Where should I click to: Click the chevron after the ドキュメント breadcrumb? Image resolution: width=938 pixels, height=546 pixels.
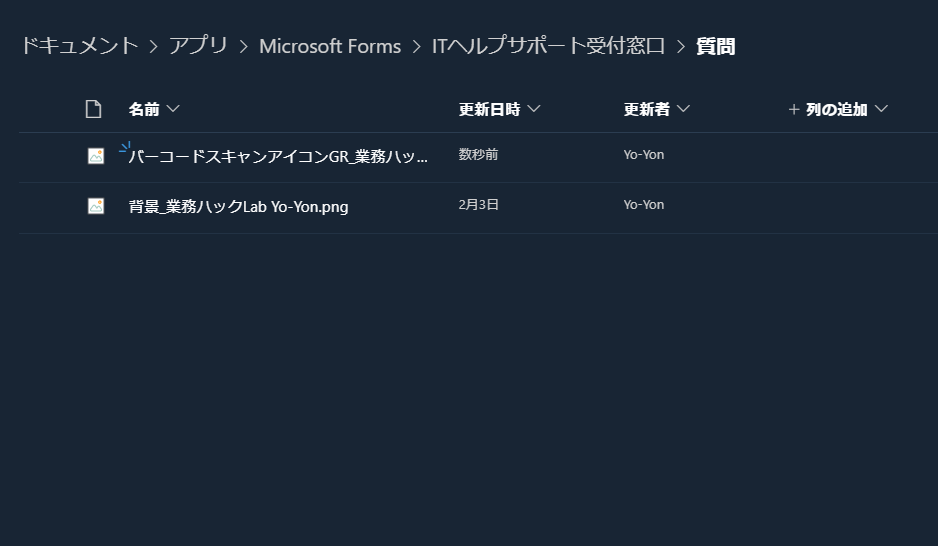(x=154, y=47)
